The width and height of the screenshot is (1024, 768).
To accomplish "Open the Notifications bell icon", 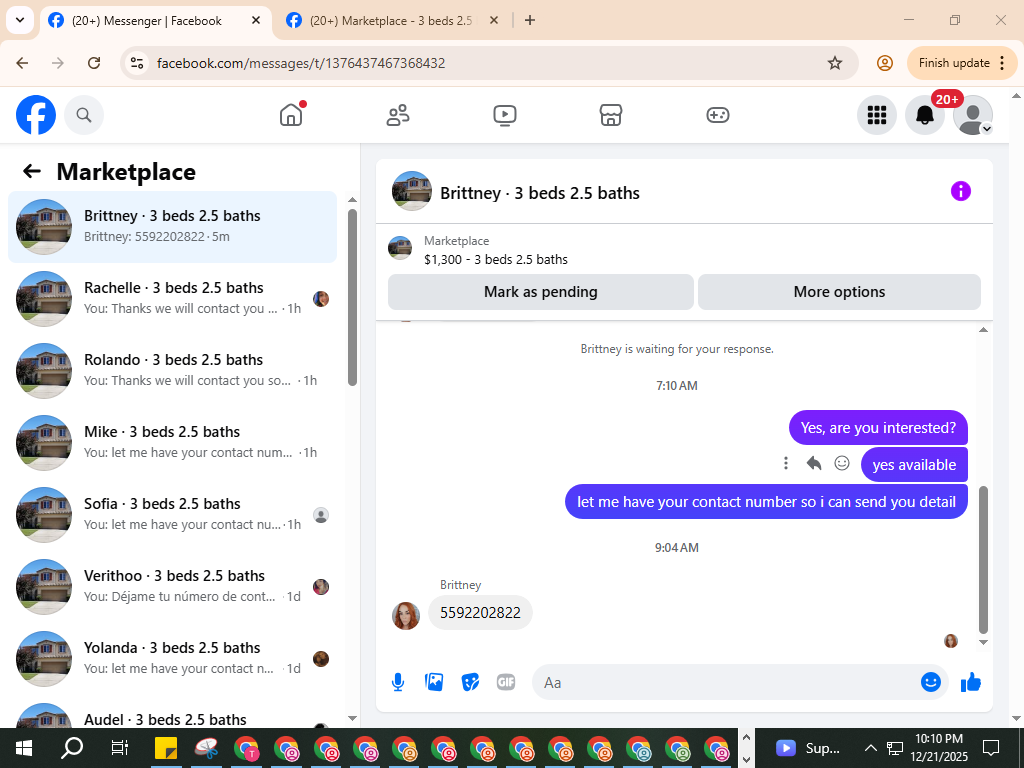I will (925, 115).
